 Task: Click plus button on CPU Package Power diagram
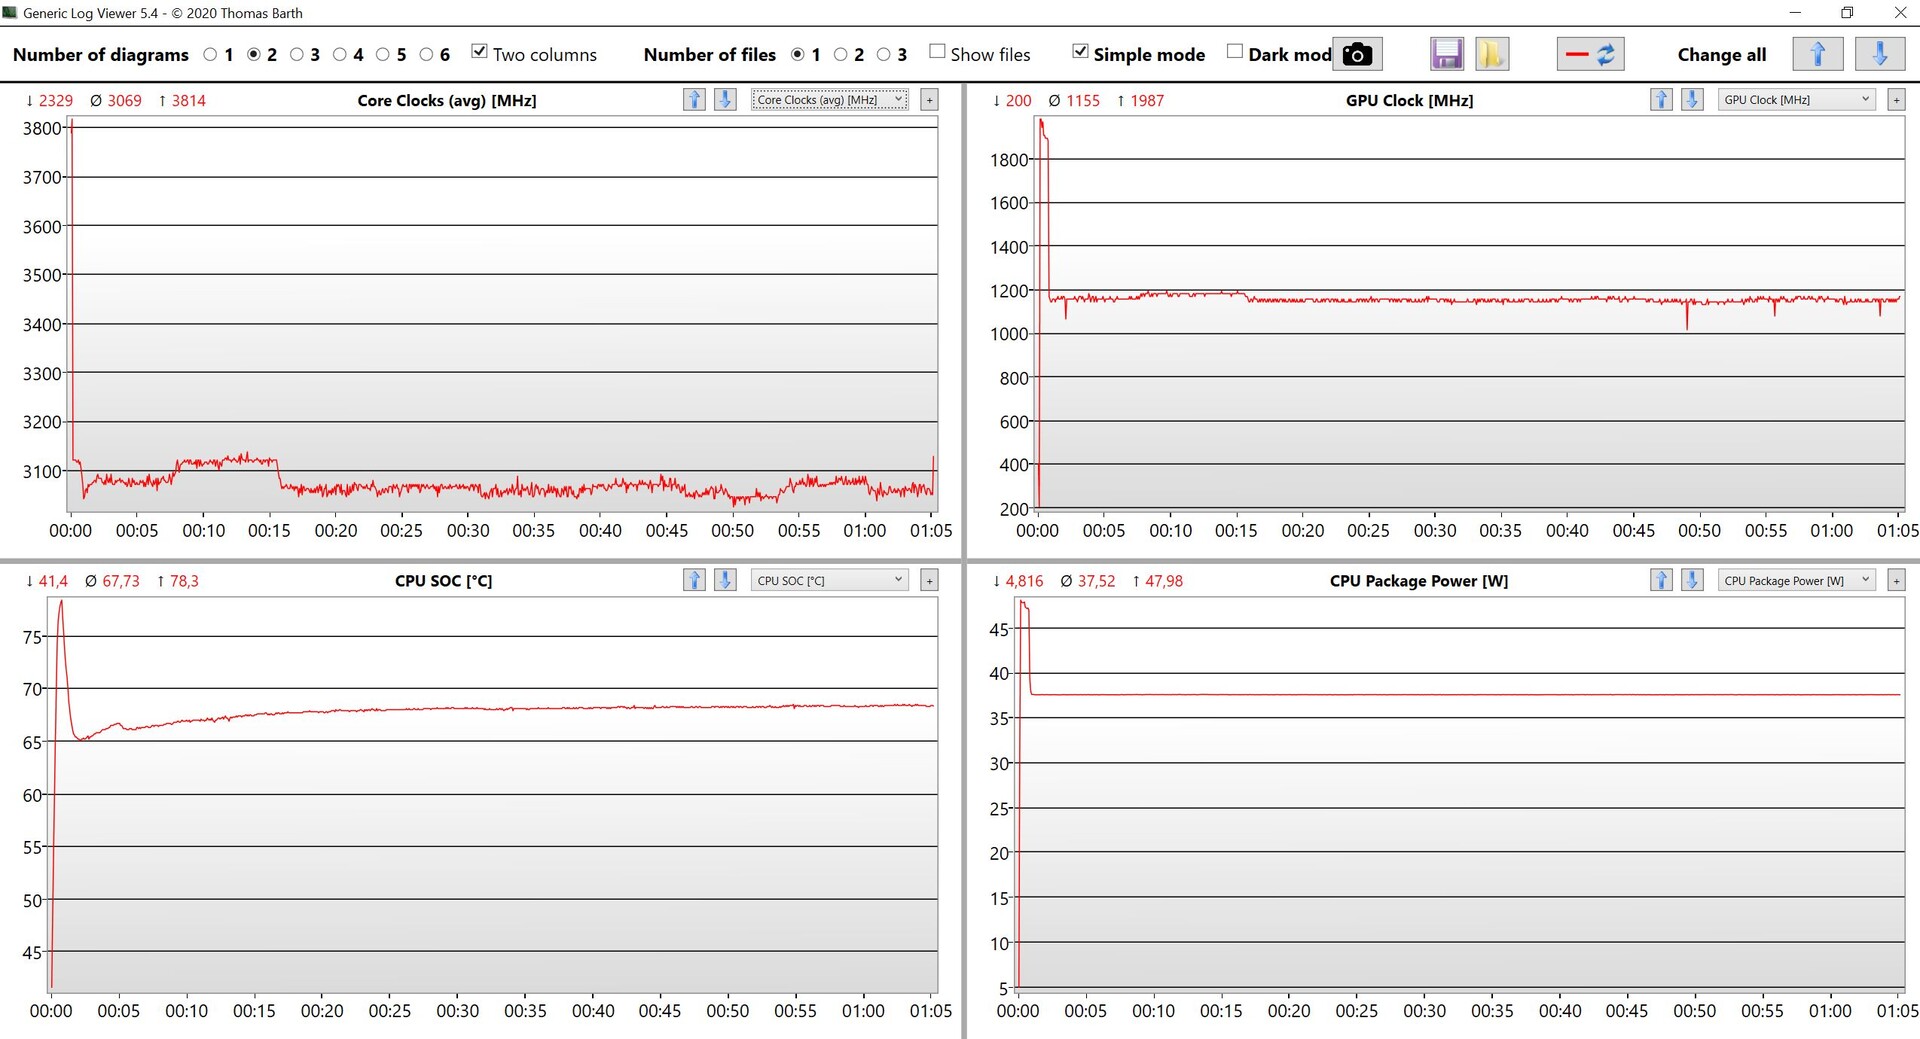[x=1896, y=581]
